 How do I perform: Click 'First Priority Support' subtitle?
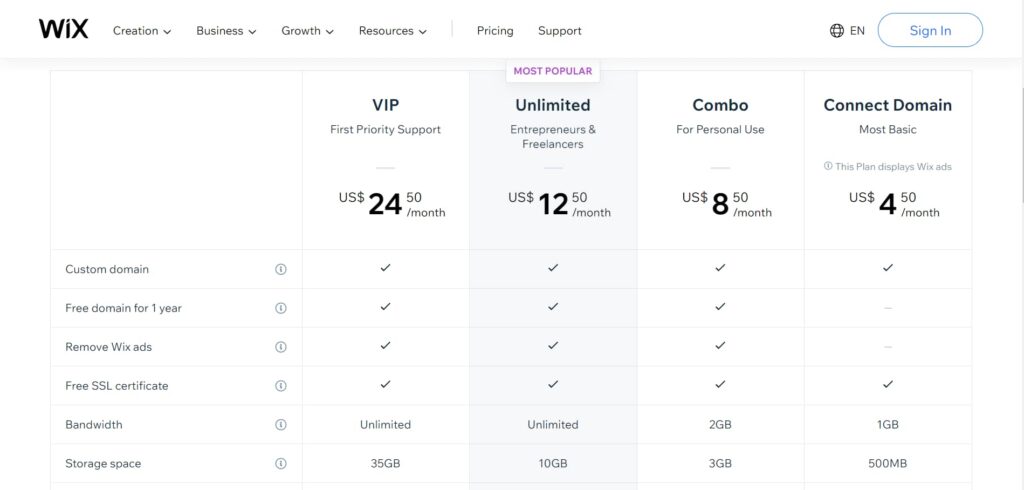point(385,129)
